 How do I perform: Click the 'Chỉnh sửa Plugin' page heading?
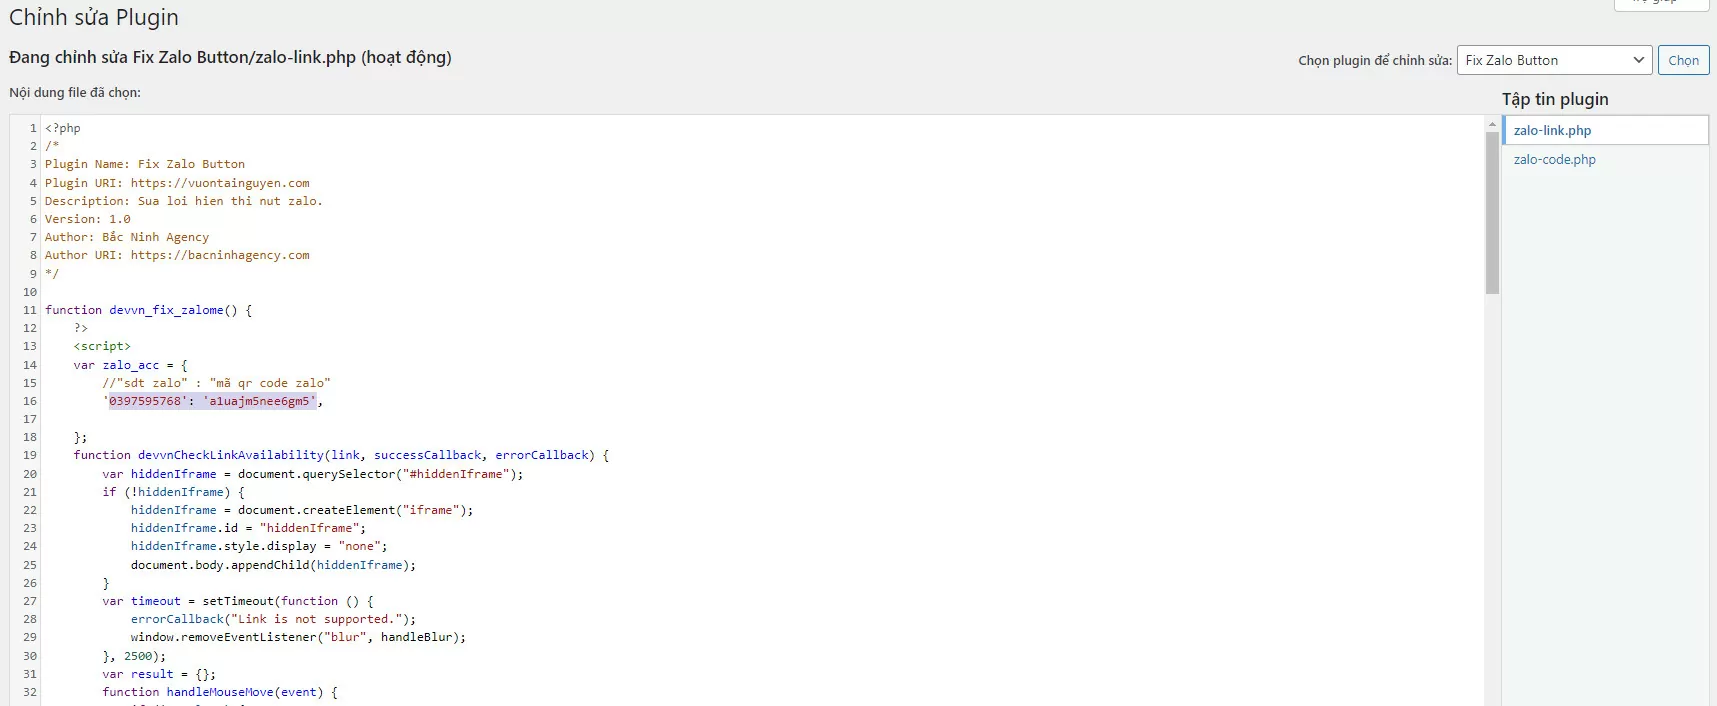pyautogui.click(x=94, y=17)
